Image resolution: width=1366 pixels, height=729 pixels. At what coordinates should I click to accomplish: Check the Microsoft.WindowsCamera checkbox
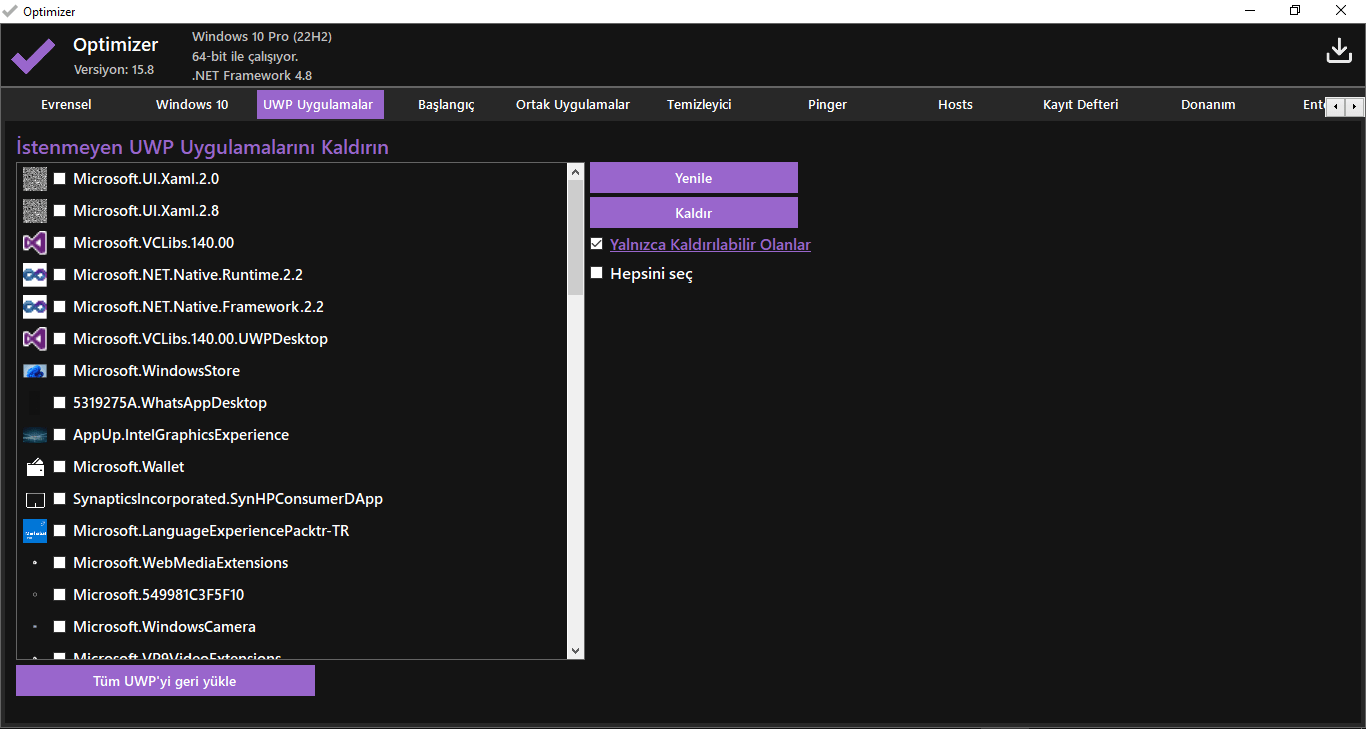60,627
